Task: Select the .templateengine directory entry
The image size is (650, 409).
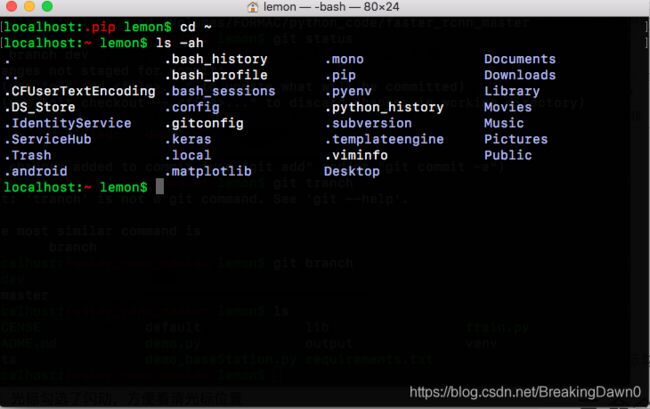Action: point(384,139)
